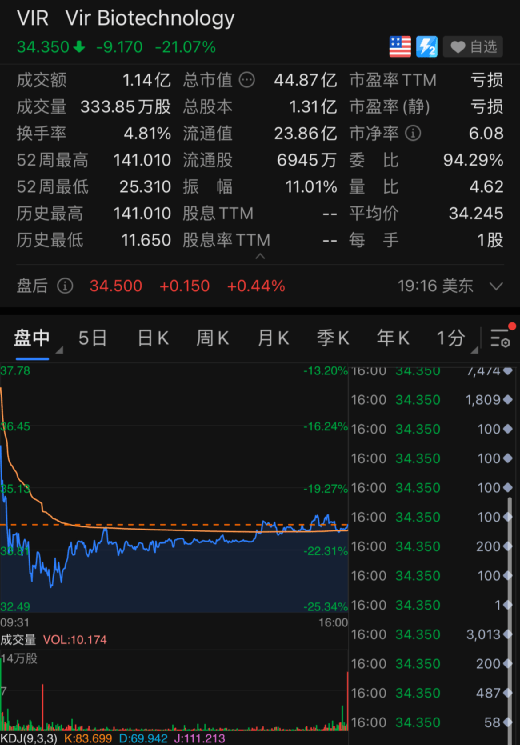The width and height of the screenshot is (520, 745).
Task: Tap the US flag market icon
Action: pos(400,47)
